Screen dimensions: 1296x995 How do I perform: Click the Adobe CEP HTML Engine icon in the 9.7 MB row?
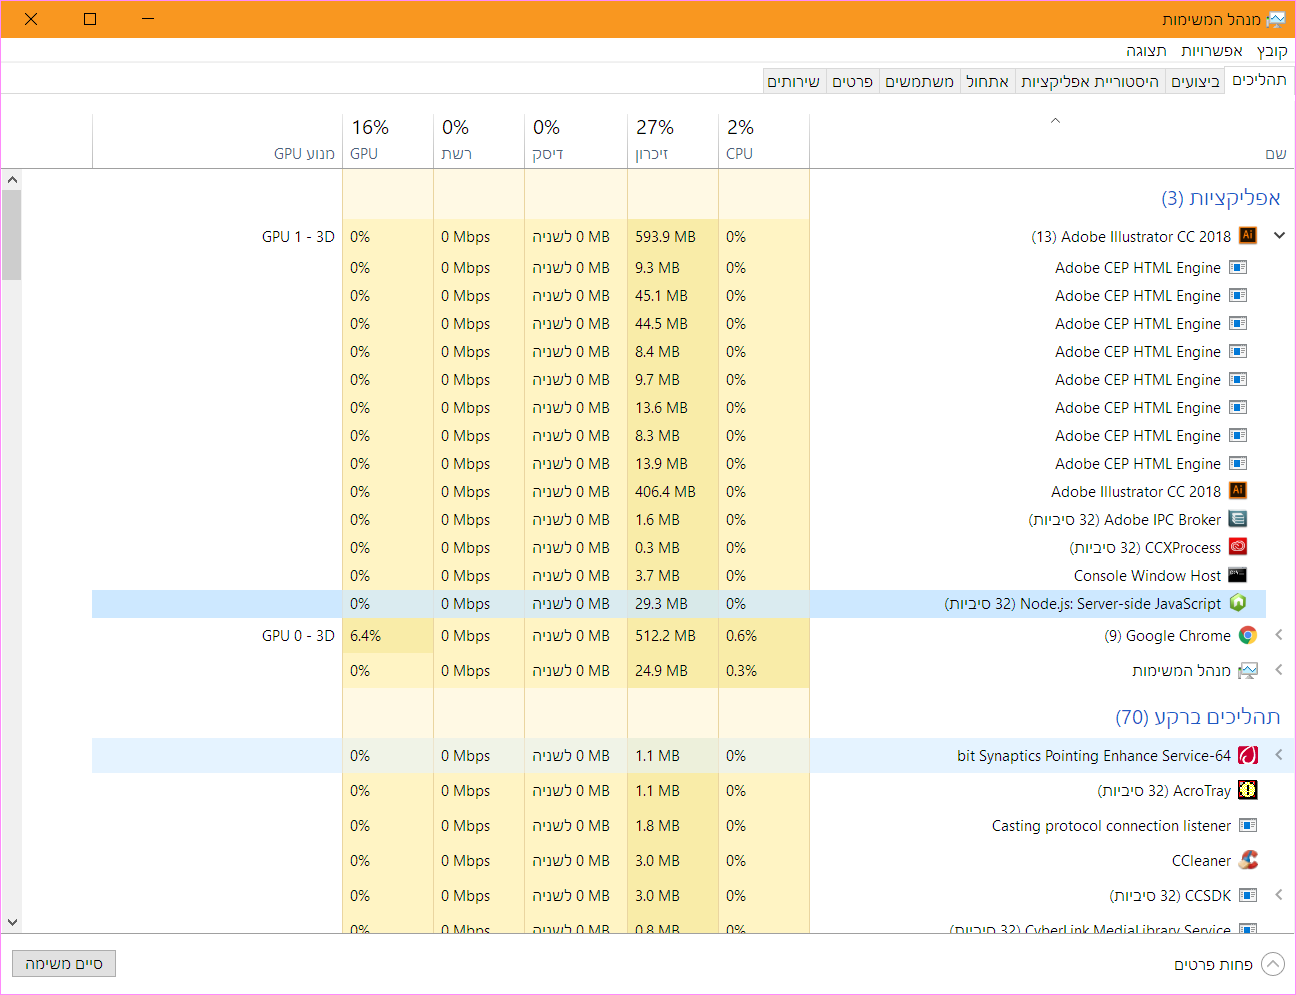point(1237,379)
